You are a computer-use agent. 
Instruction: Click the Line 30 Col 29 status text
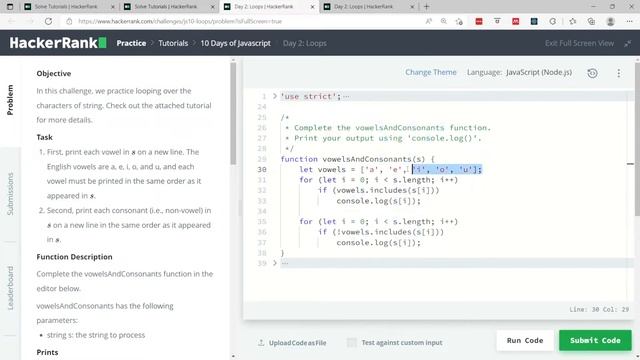pyautogui.click(x=599, y=309)
